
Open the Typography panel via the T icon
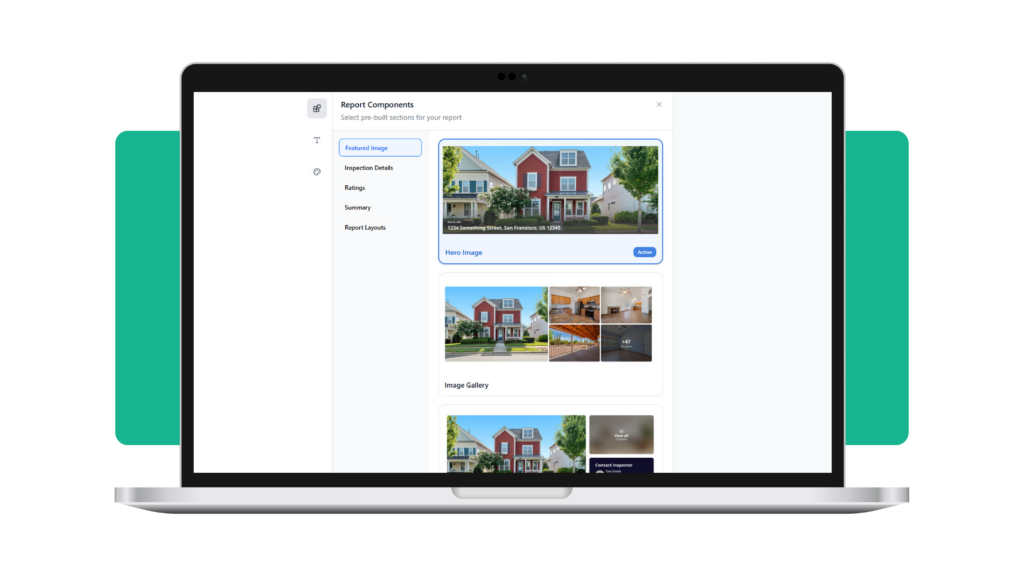tap(317, 140)
